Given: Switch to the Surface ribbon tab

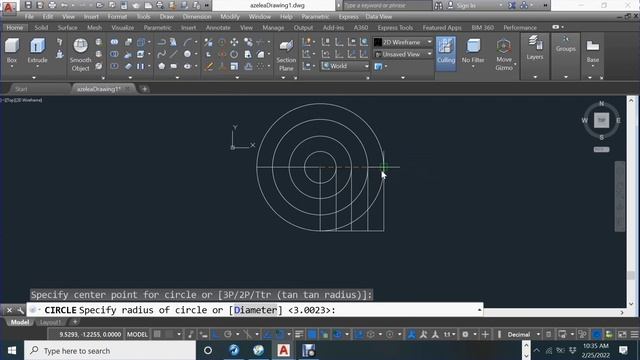Looking at the screenshot, I should [x=67, y=27].
